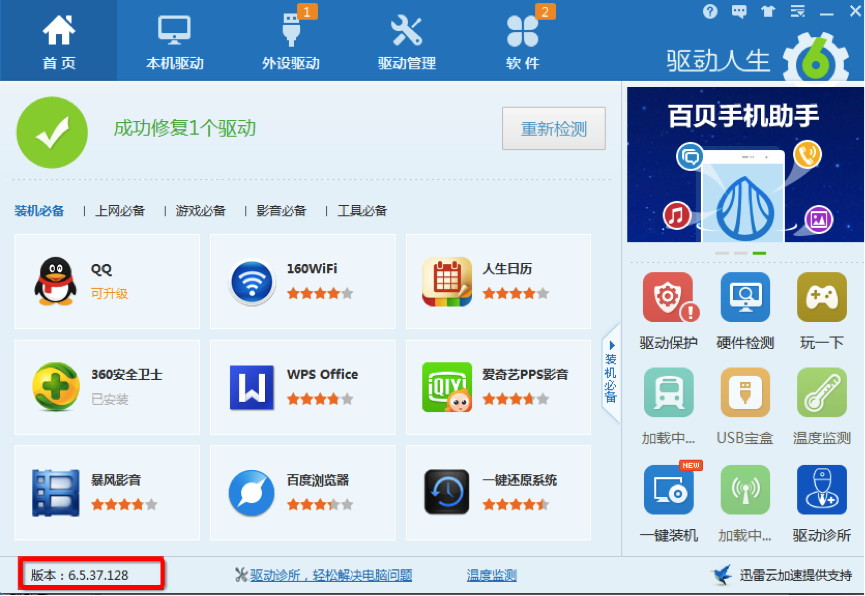
Task: Open the main menu dropdown icon
Action: pyautogui.click(x=797, y=12)
